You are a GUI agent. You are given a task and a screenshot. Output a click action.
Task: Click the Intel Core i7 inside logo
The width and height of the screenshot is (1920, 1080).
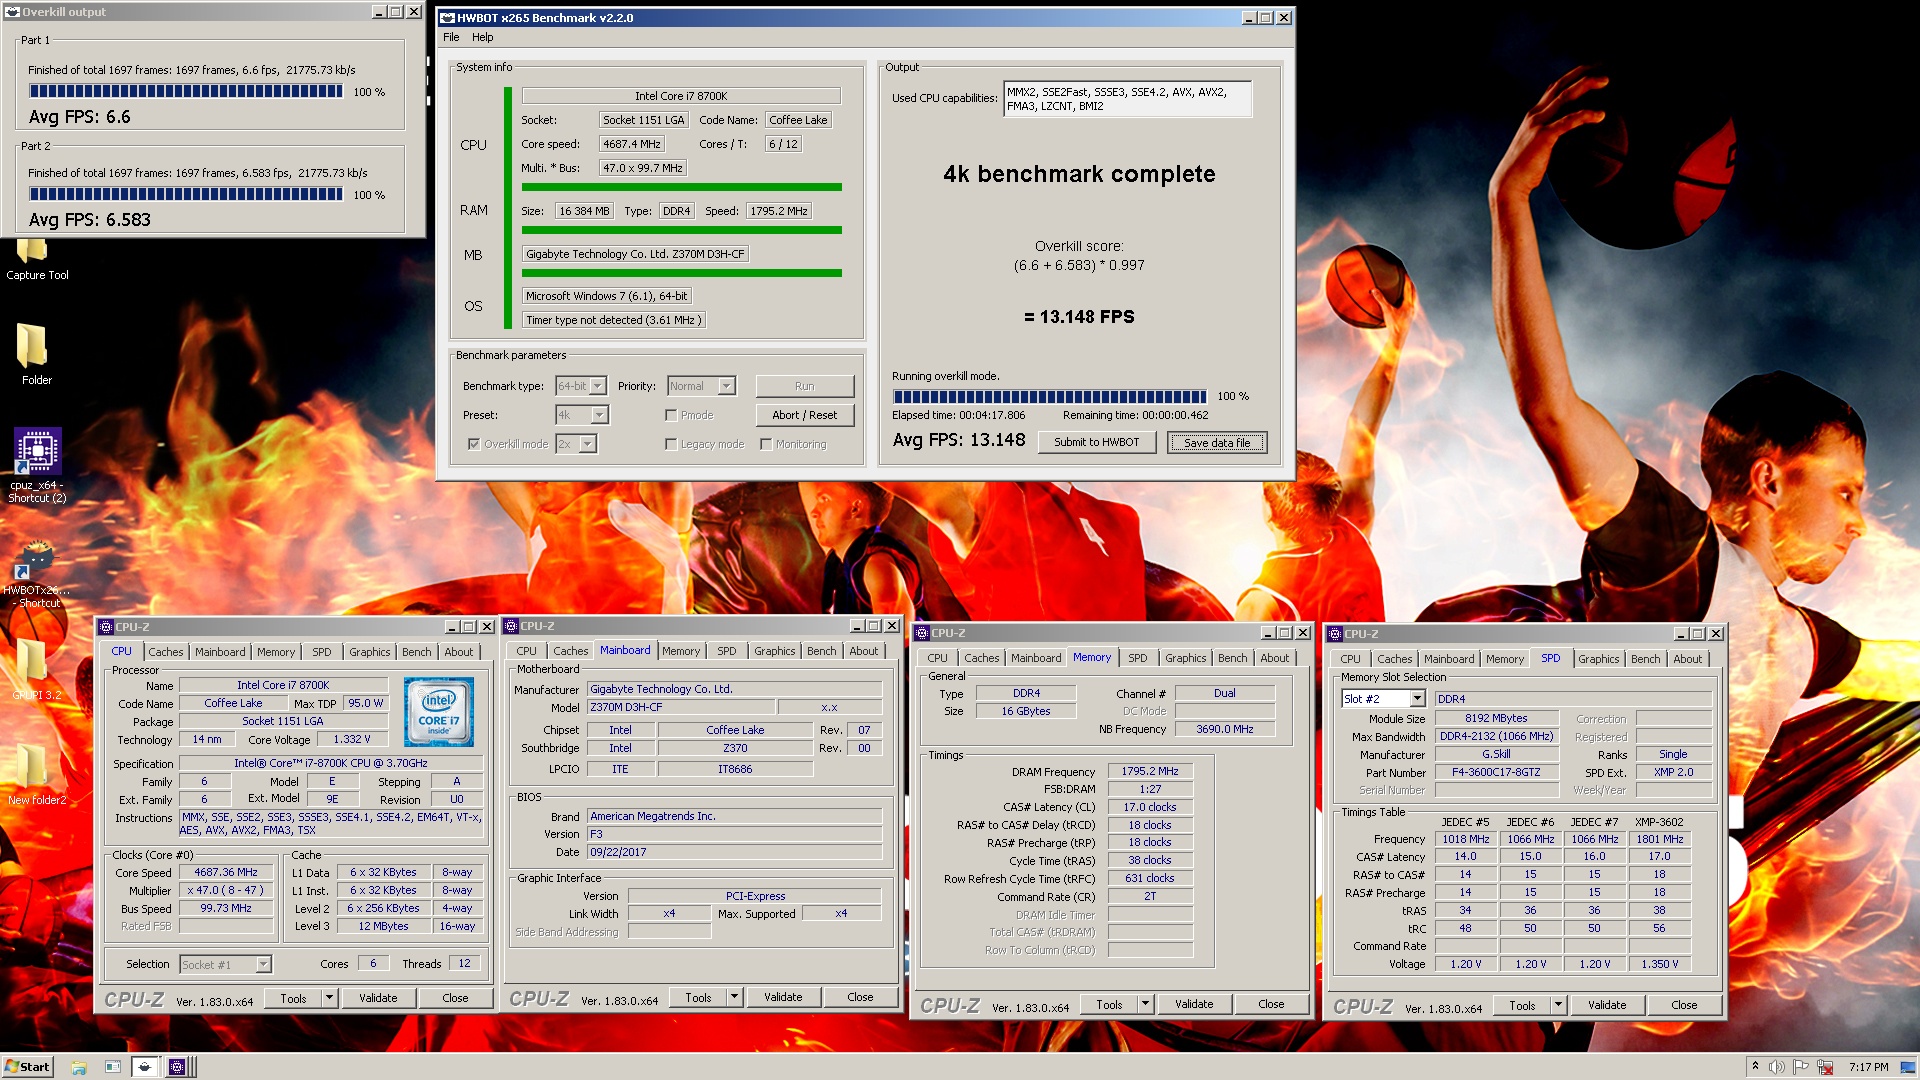click(439, 712)
